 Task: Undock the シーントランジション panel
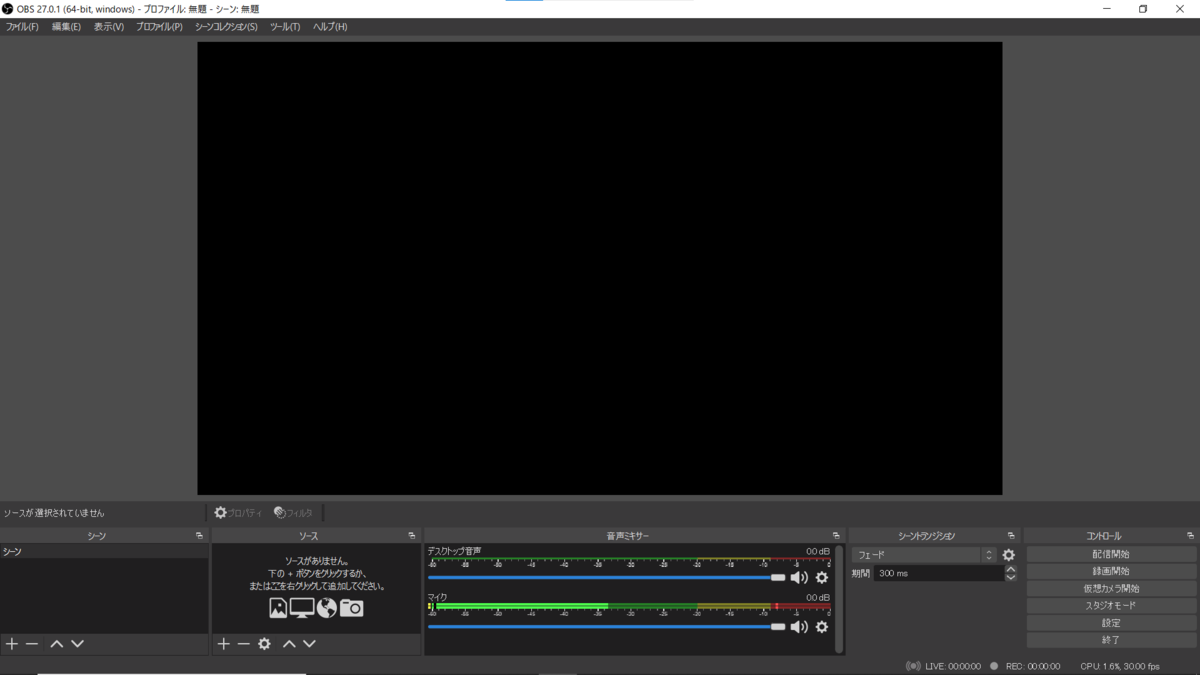pyautogui.click(x=1011, y=536)
